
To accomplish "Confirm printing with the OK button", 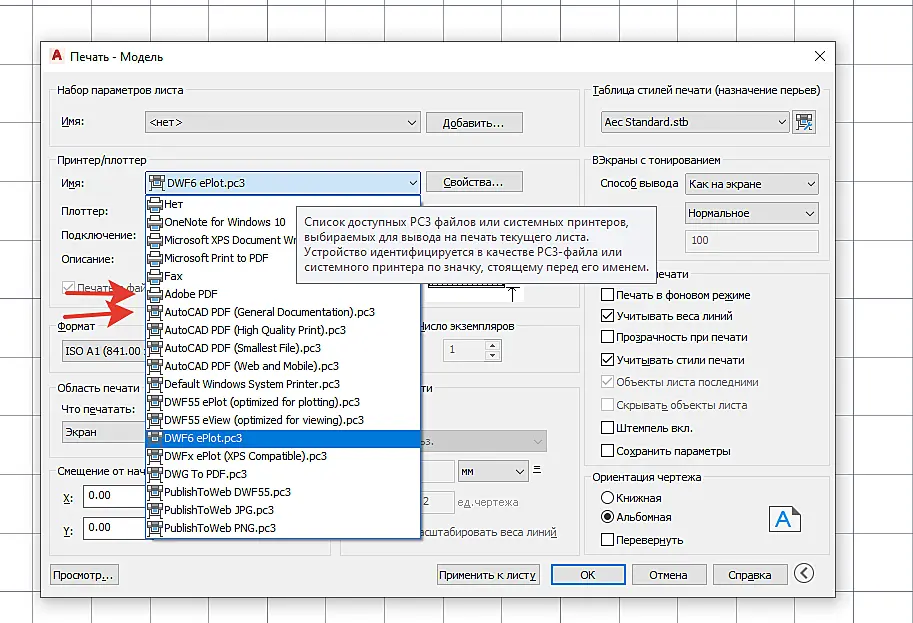I will (x=588, y=575).
